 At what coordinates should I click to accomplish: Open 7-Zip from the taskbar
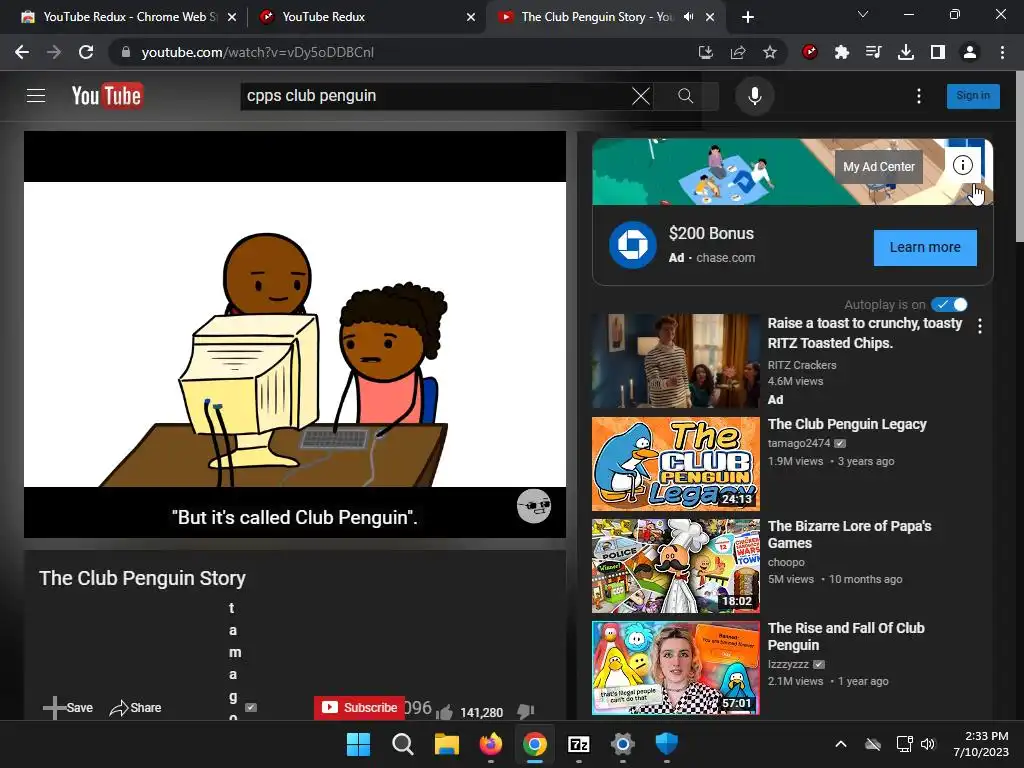click(579, 744)
